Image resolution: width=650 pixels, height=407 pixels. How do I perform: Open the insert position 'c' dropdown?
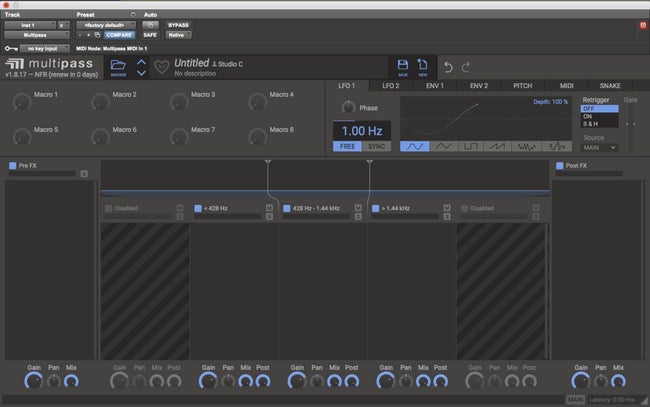63,25
